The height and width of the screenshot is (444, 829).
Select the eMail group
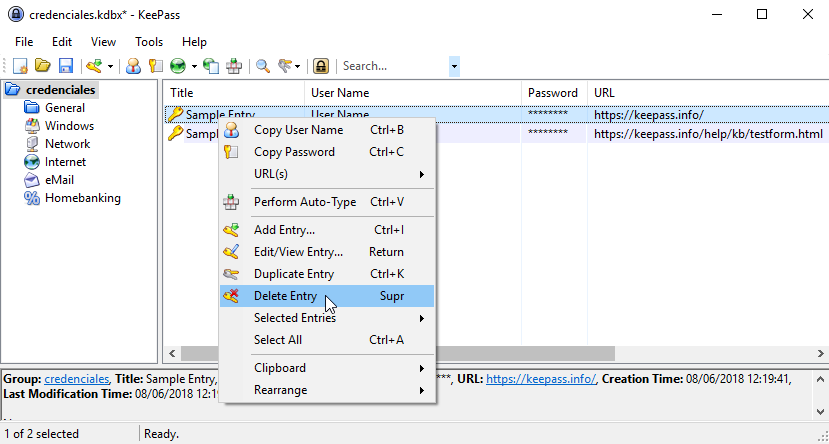(x=59, y=180)
